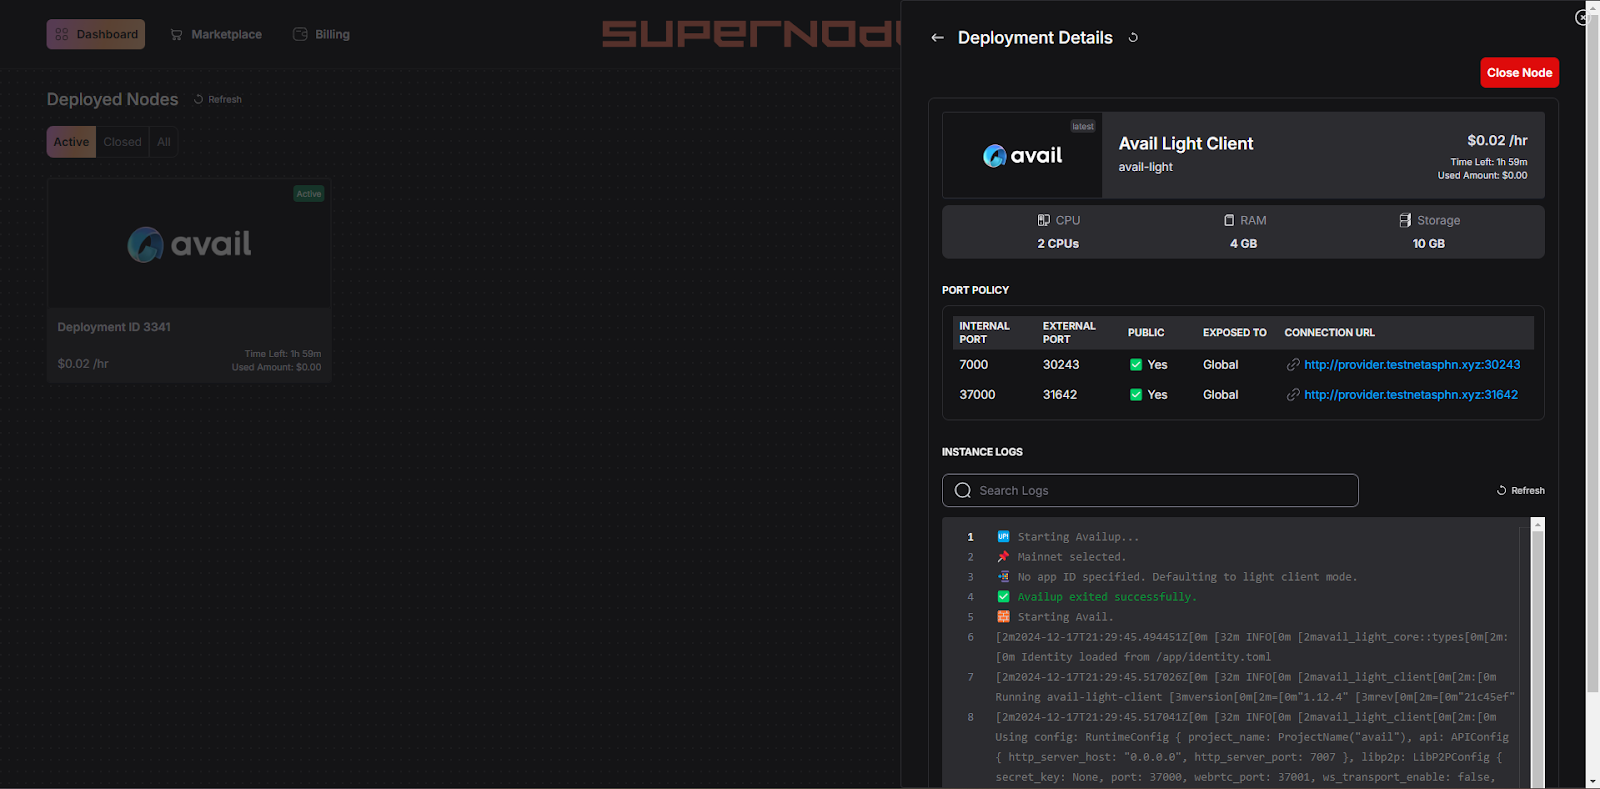Click the EXPOSED TO column header
1600x789 pixels.
(x=1234, y=333)
